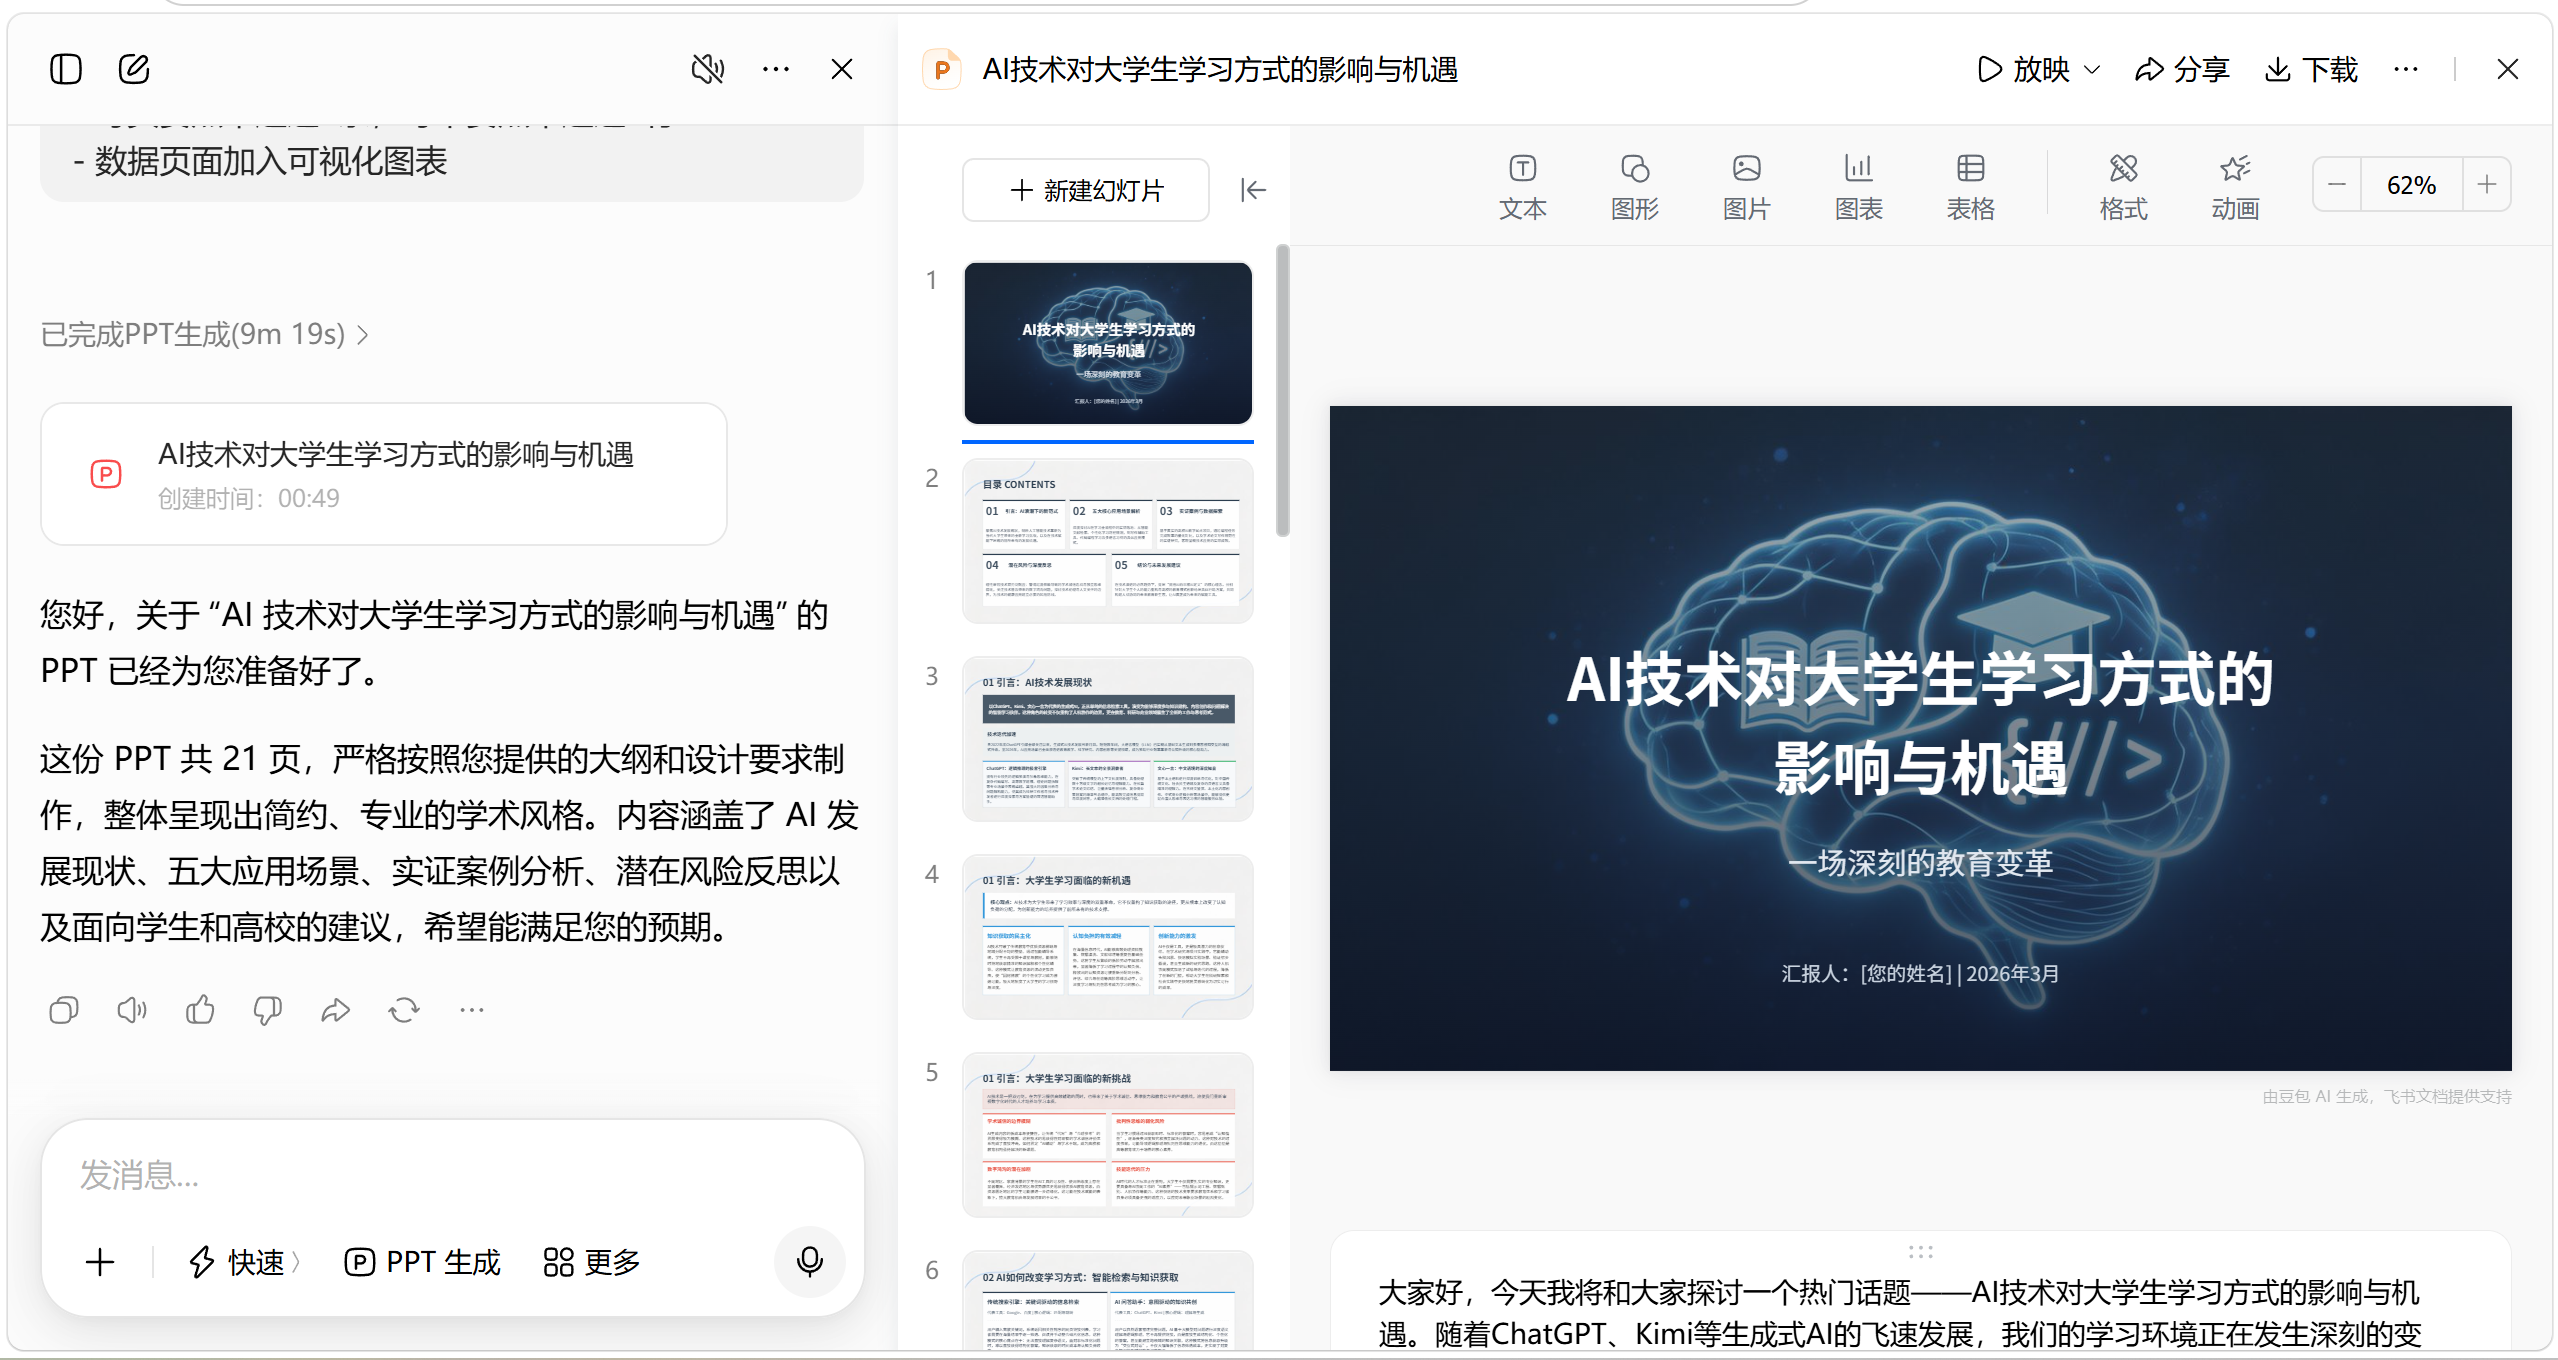Viewport: 2558px width, 1360px height.
Task: Share the presentation via 分享
Action: click(2182, 69)
